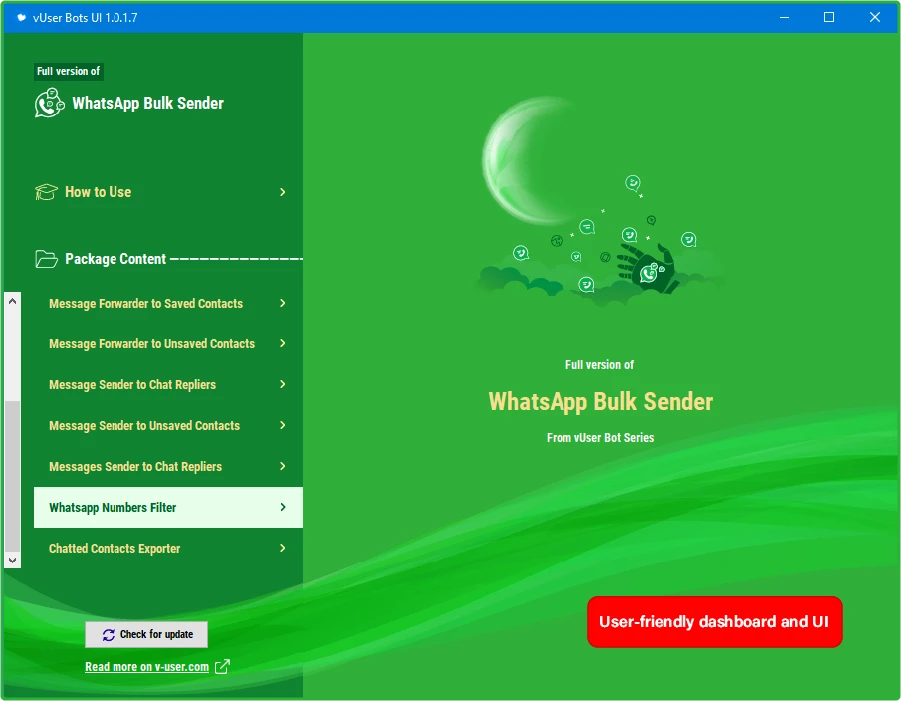Expand chevron for Whatsapp Numbers Filter
This screenshot has height=701, width=901.
click(283, 507)
